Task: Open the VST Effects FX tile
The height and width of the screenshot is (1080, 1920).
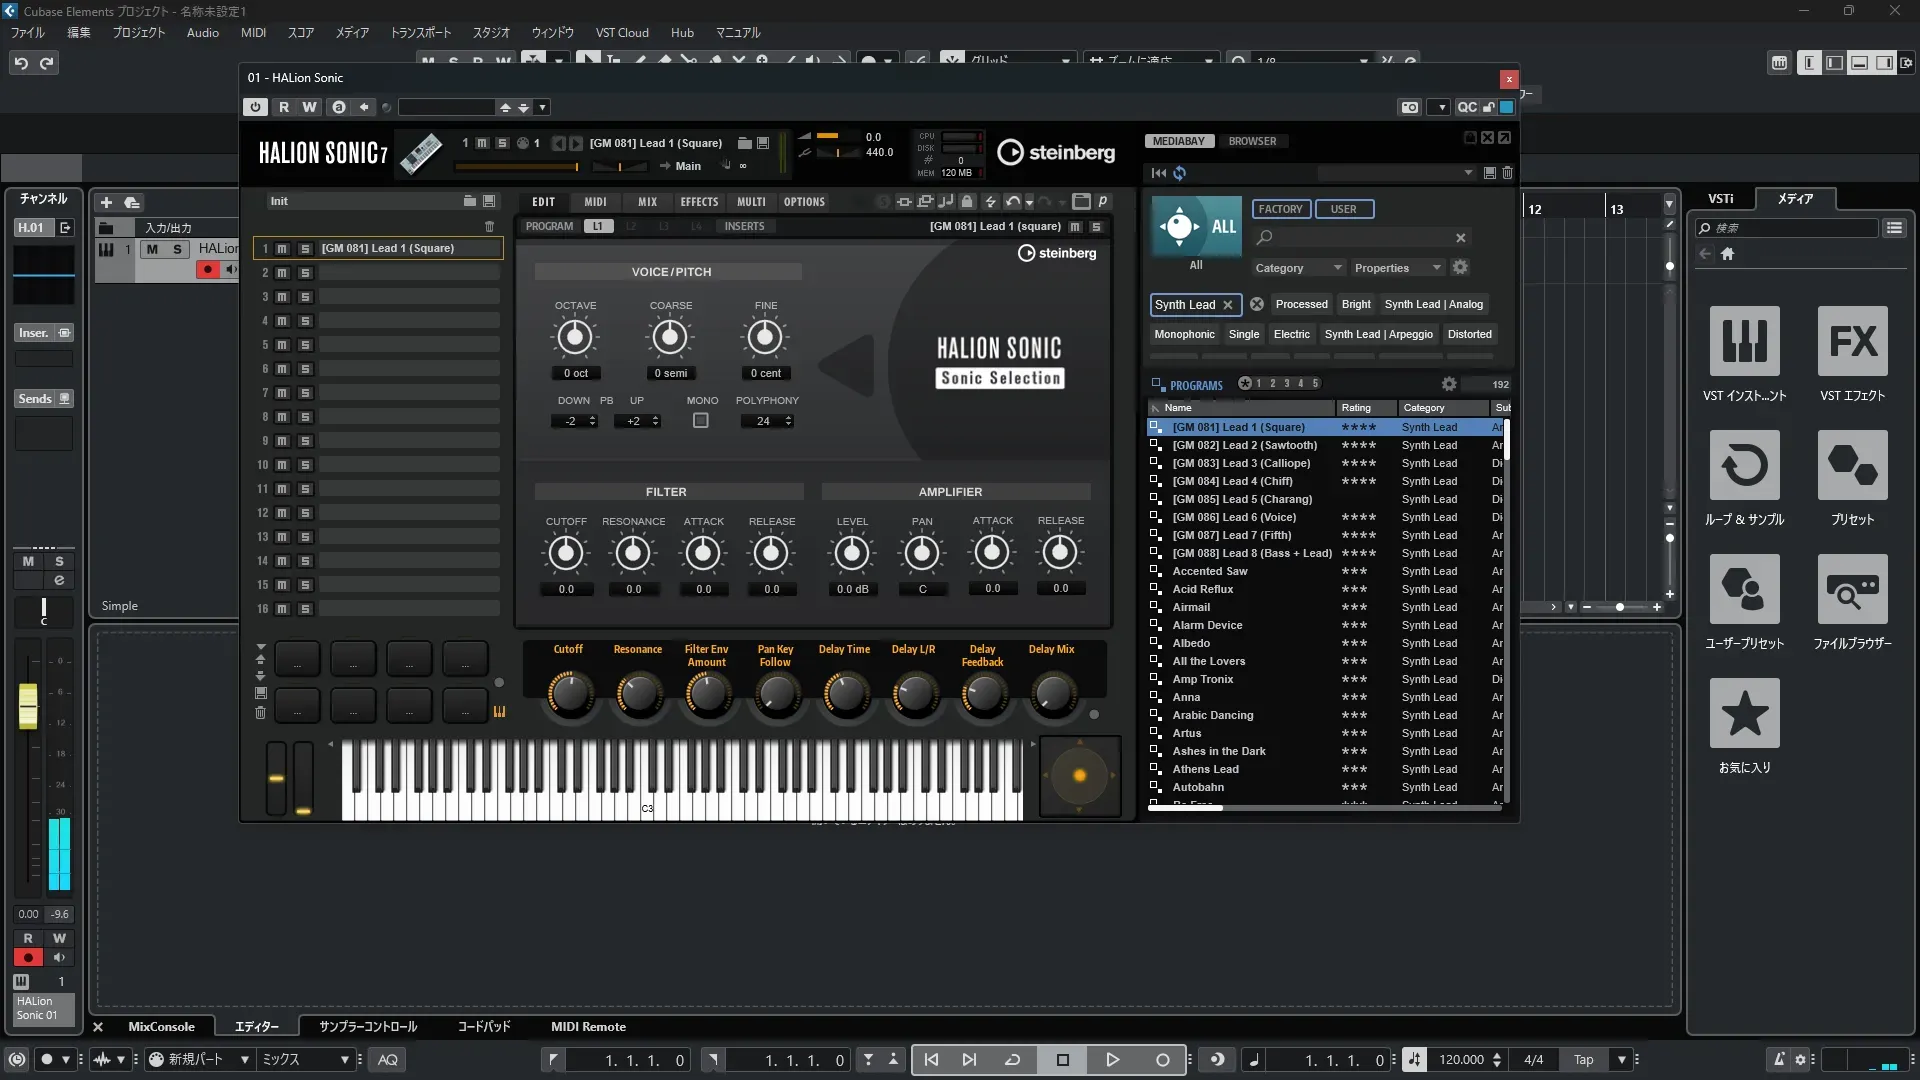Action: click(1852, 342)
